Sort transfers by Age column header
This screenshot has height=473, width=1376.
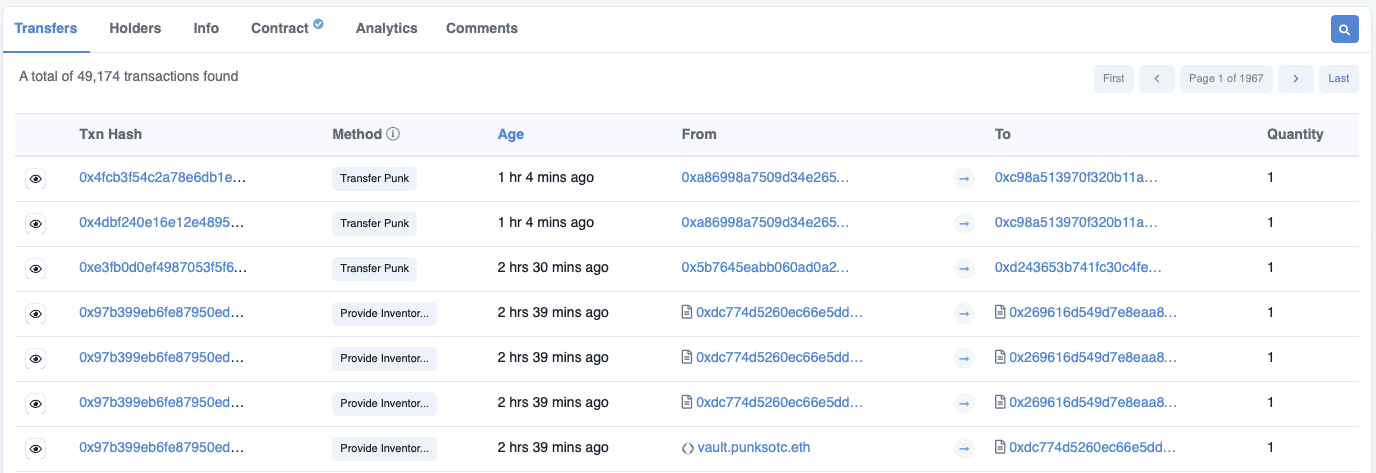pyautogui.click(x=510, y=134)
